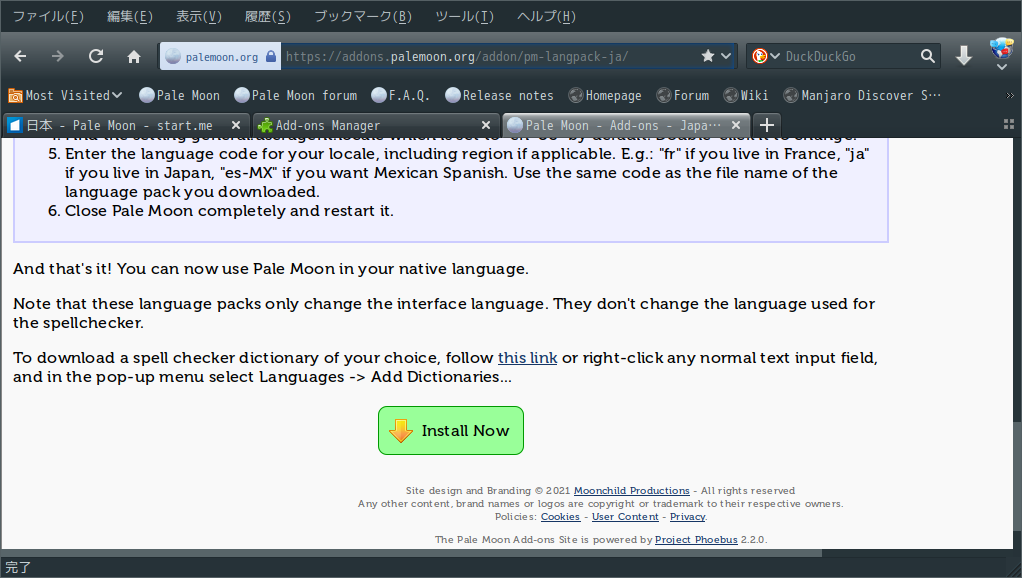Close the start.me tab
The height and width of the screenshot is (578, 1022).
[x=236, y=125]
